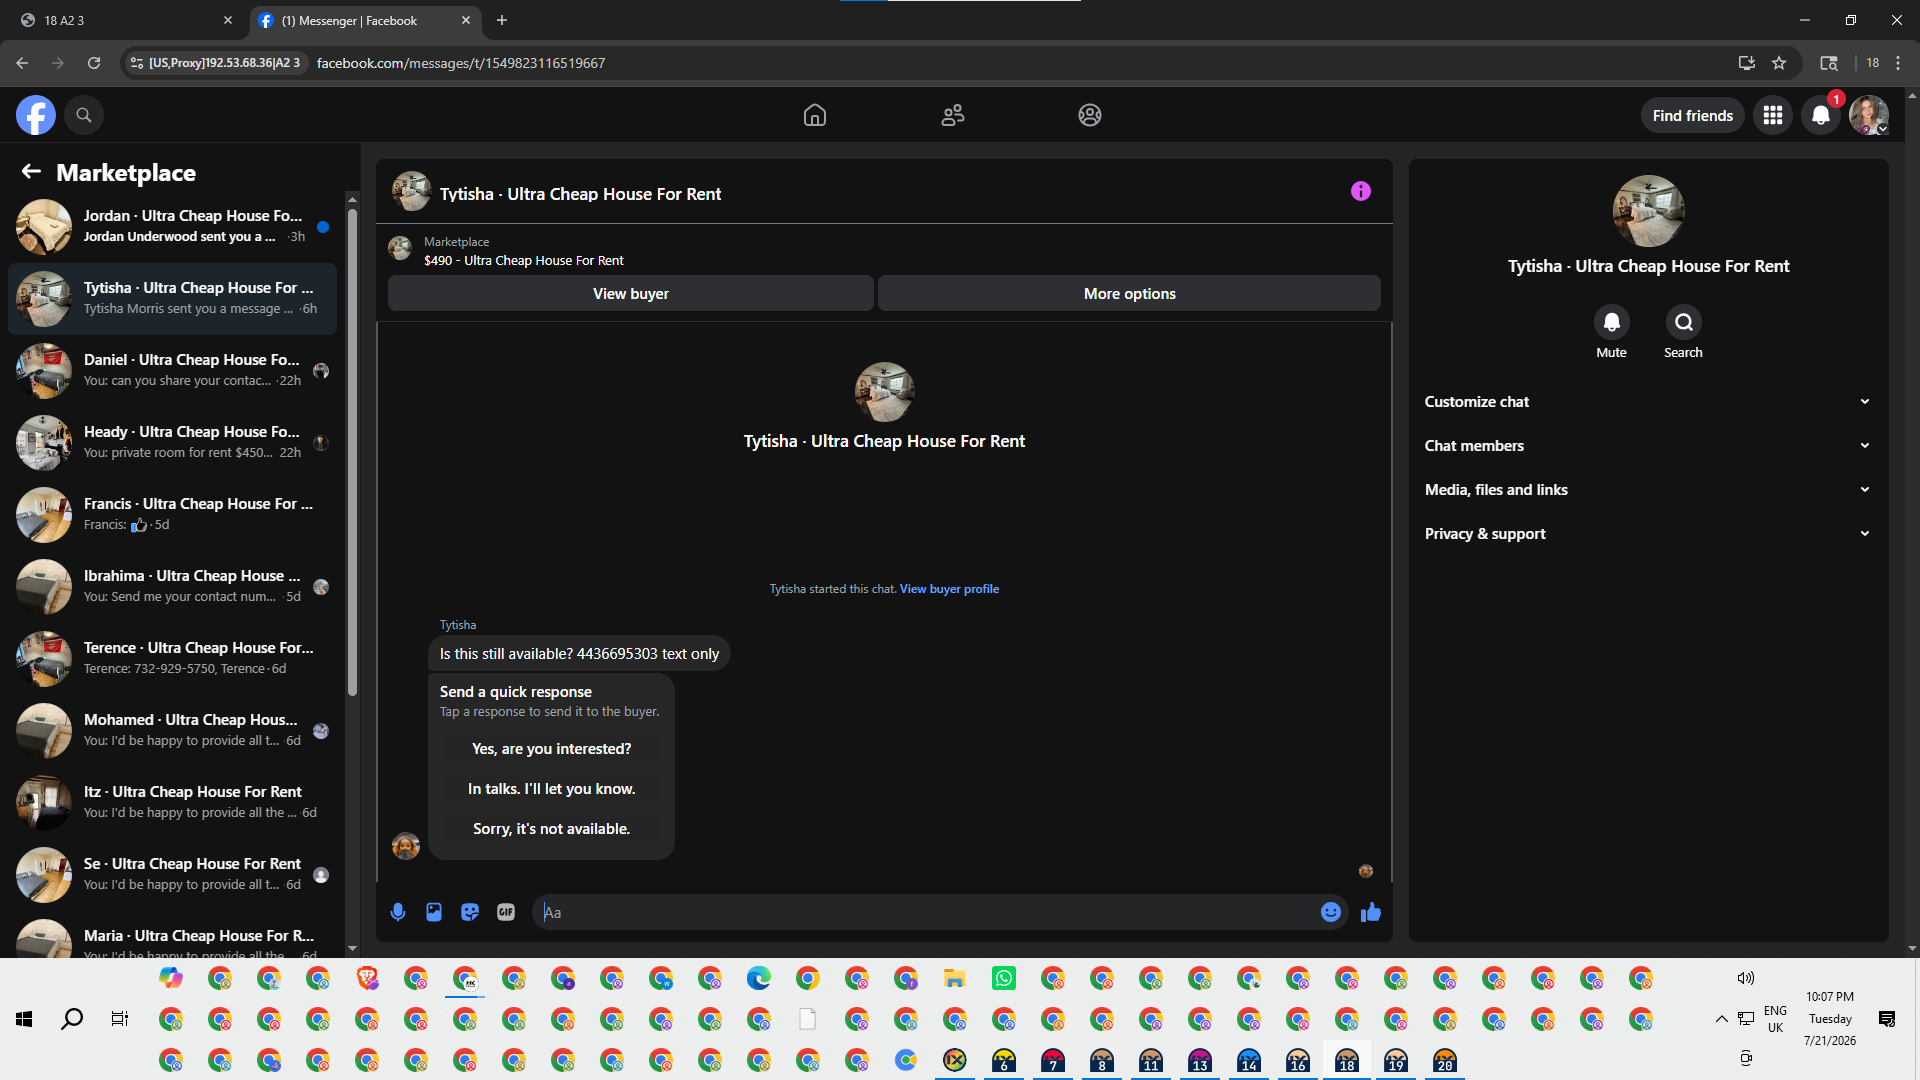
Task: Open the $490 Ultra Cheap House listing
Action: pos(524,261)
